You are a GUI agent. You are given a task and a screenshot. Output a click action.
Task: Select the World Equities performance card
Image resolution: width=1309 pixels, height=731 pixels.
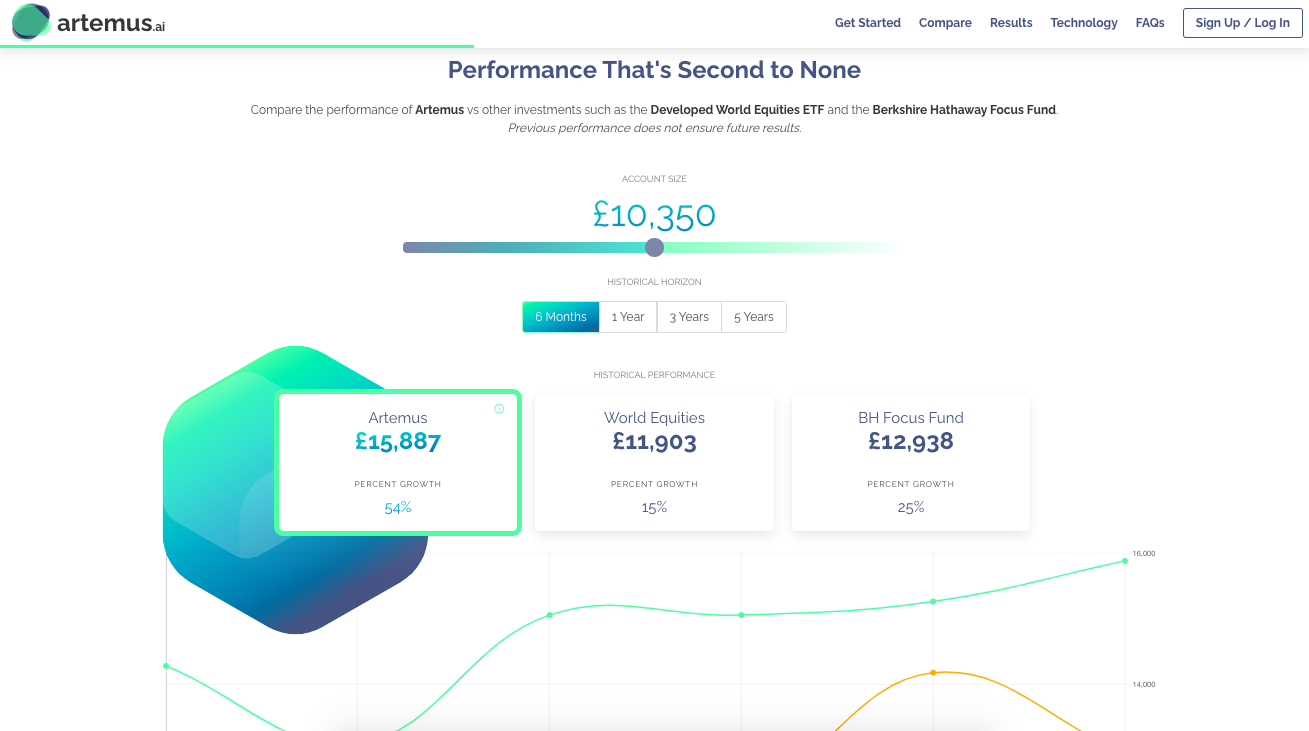click(654, 462)
